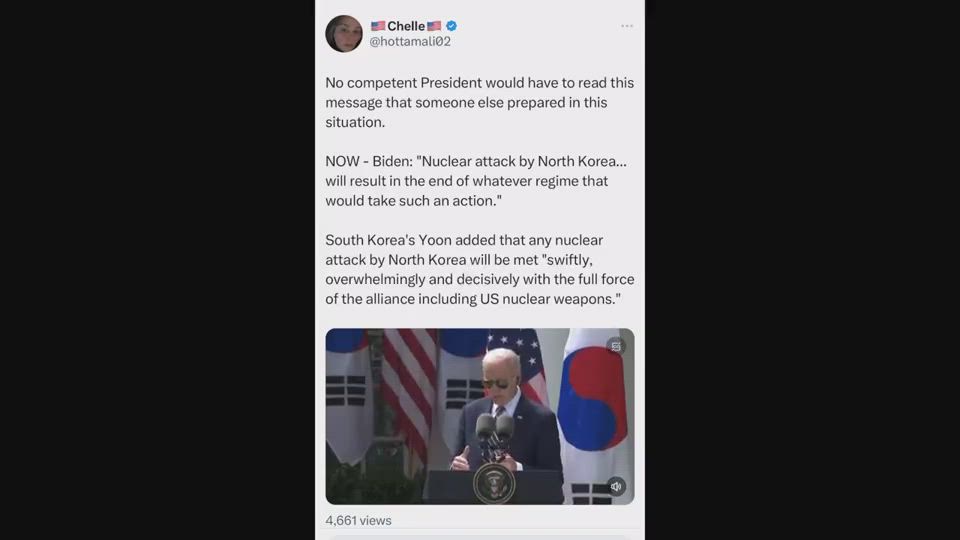
Task: Select the 'No competent President' paragraph
Action: pyautogui.click(x=479, y=102)
